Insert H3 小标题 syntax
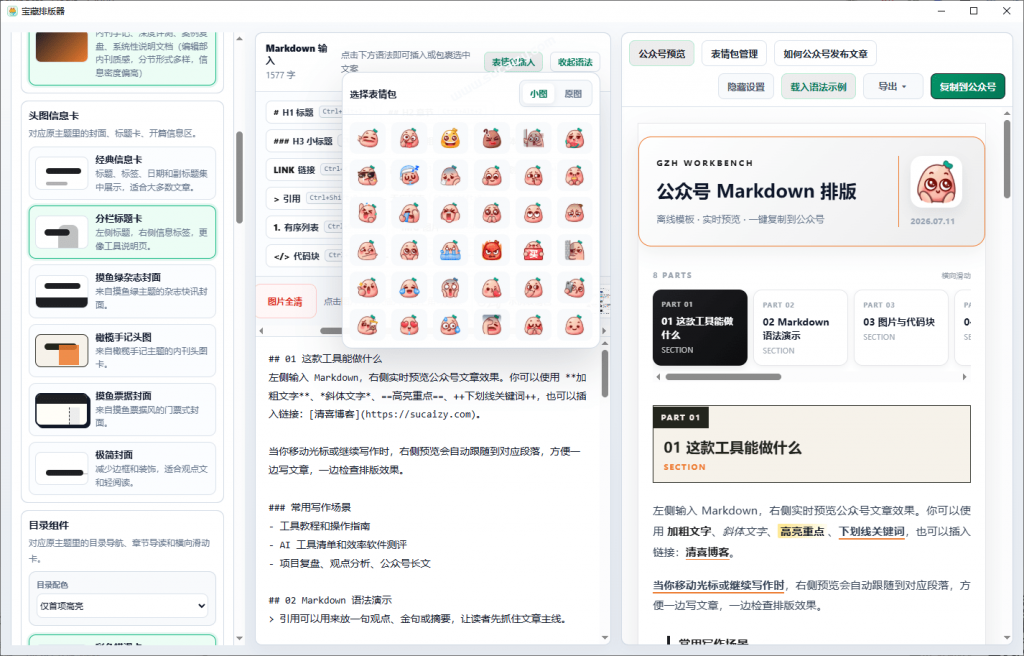 point(305,140)
